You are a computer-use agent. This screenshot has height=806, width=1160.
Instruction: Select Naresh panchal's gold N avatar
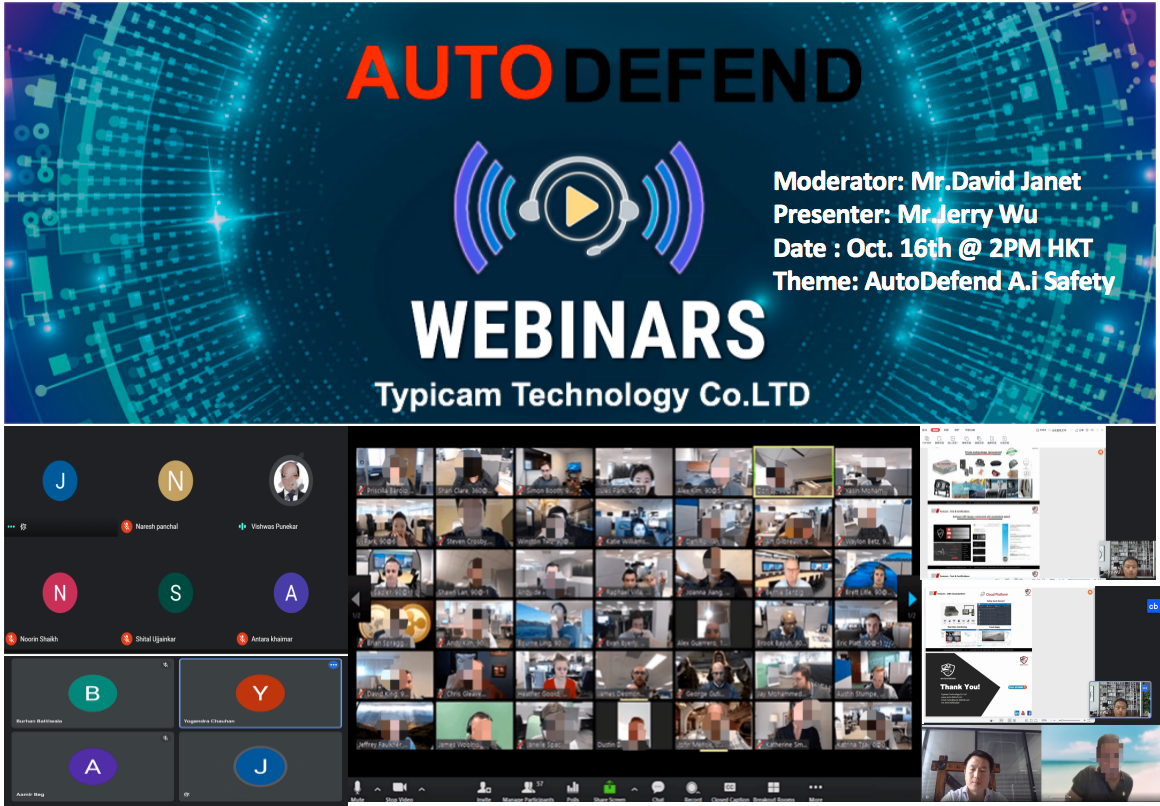tap(175, 480)
